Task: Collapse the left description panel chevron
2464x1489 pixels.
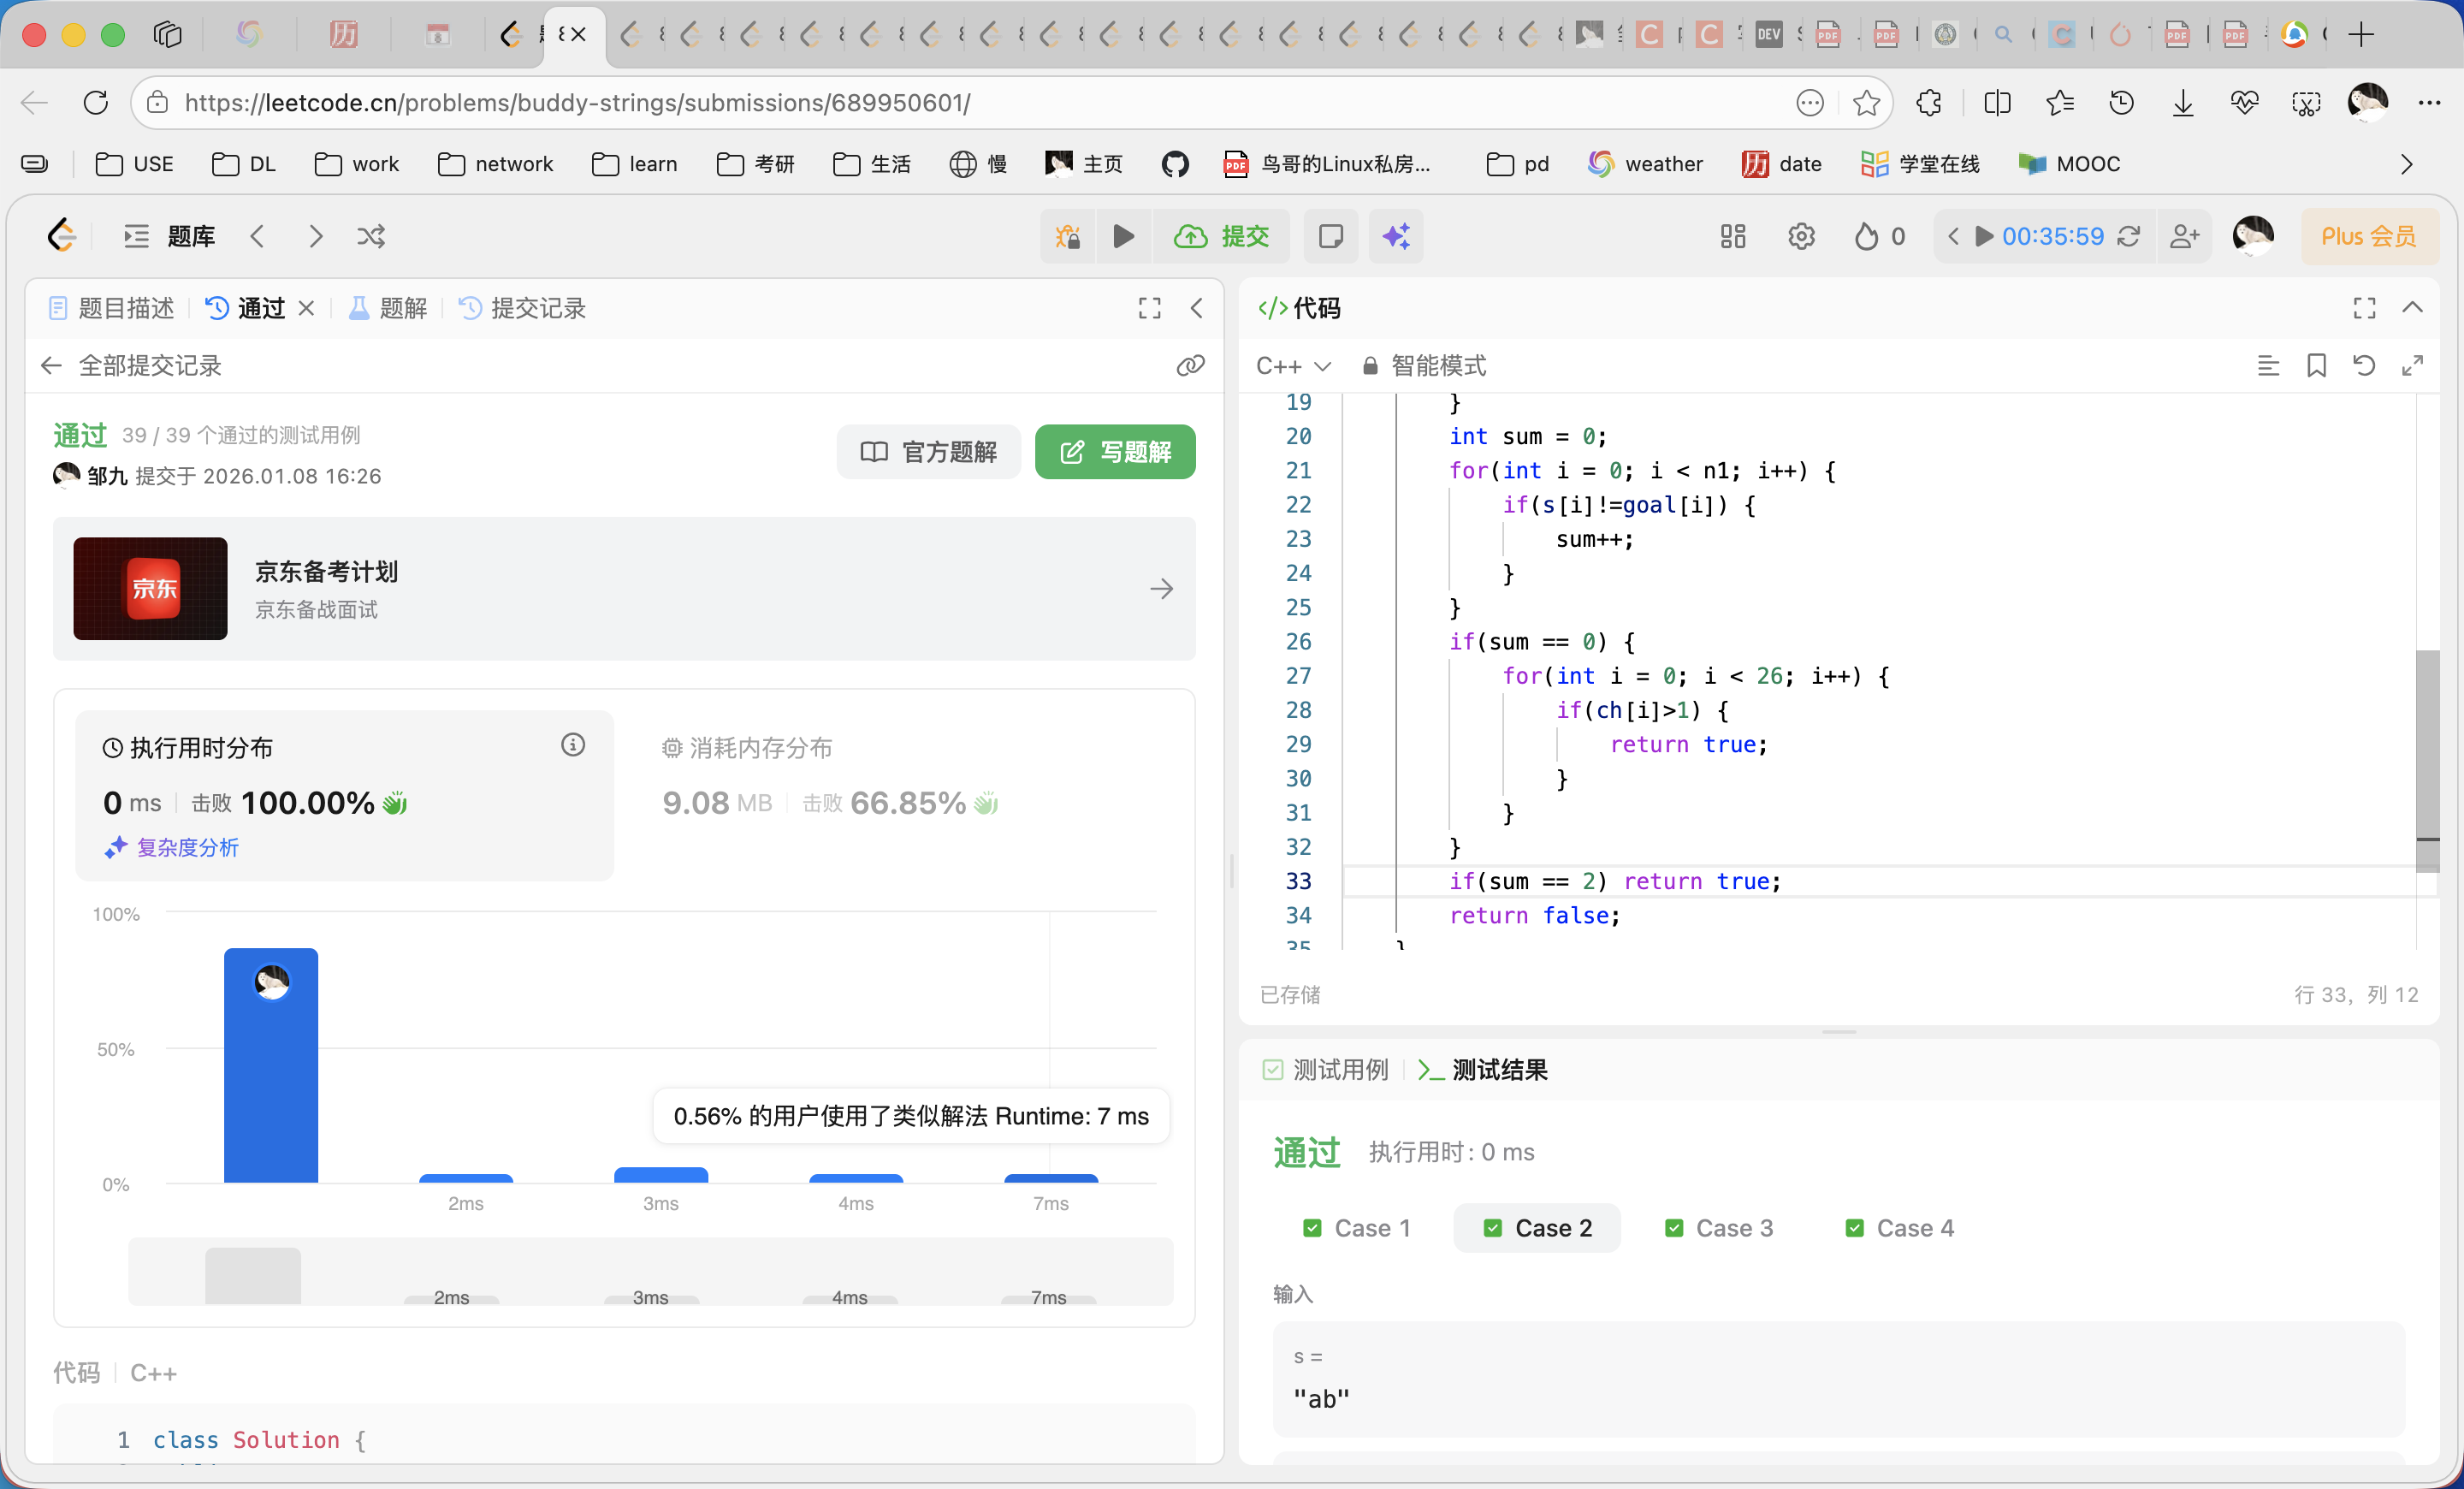Action: pos(1197,308)
